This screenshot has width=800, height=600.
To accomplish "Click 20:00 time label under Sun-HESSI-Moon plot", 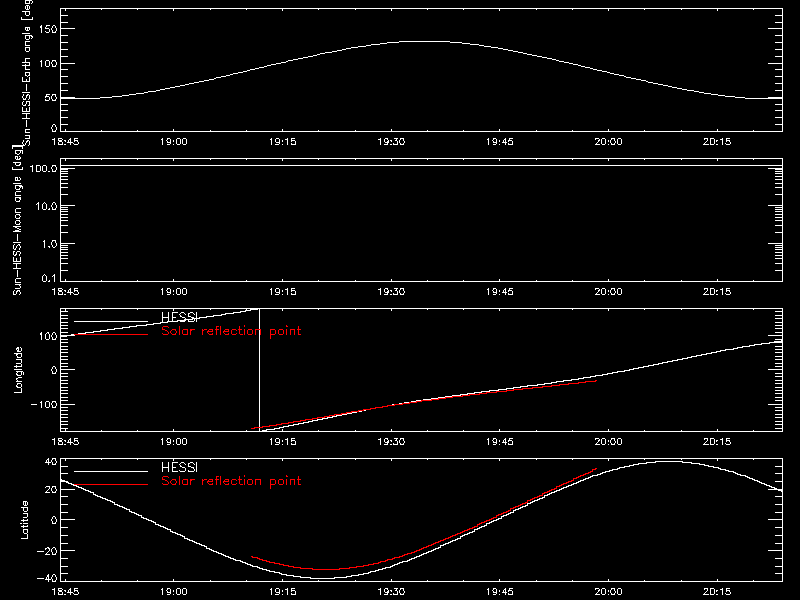I will click(608, 292).
